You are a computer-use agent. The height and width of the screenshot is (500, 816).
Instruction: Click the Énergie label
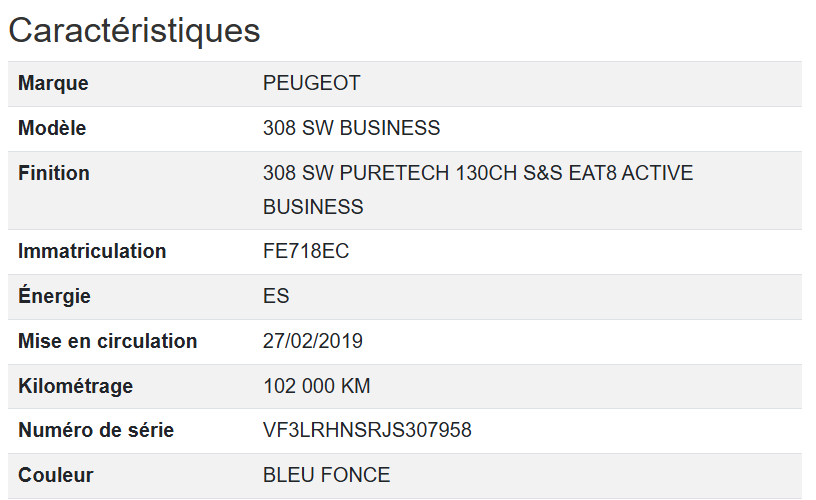click(54, 296)
